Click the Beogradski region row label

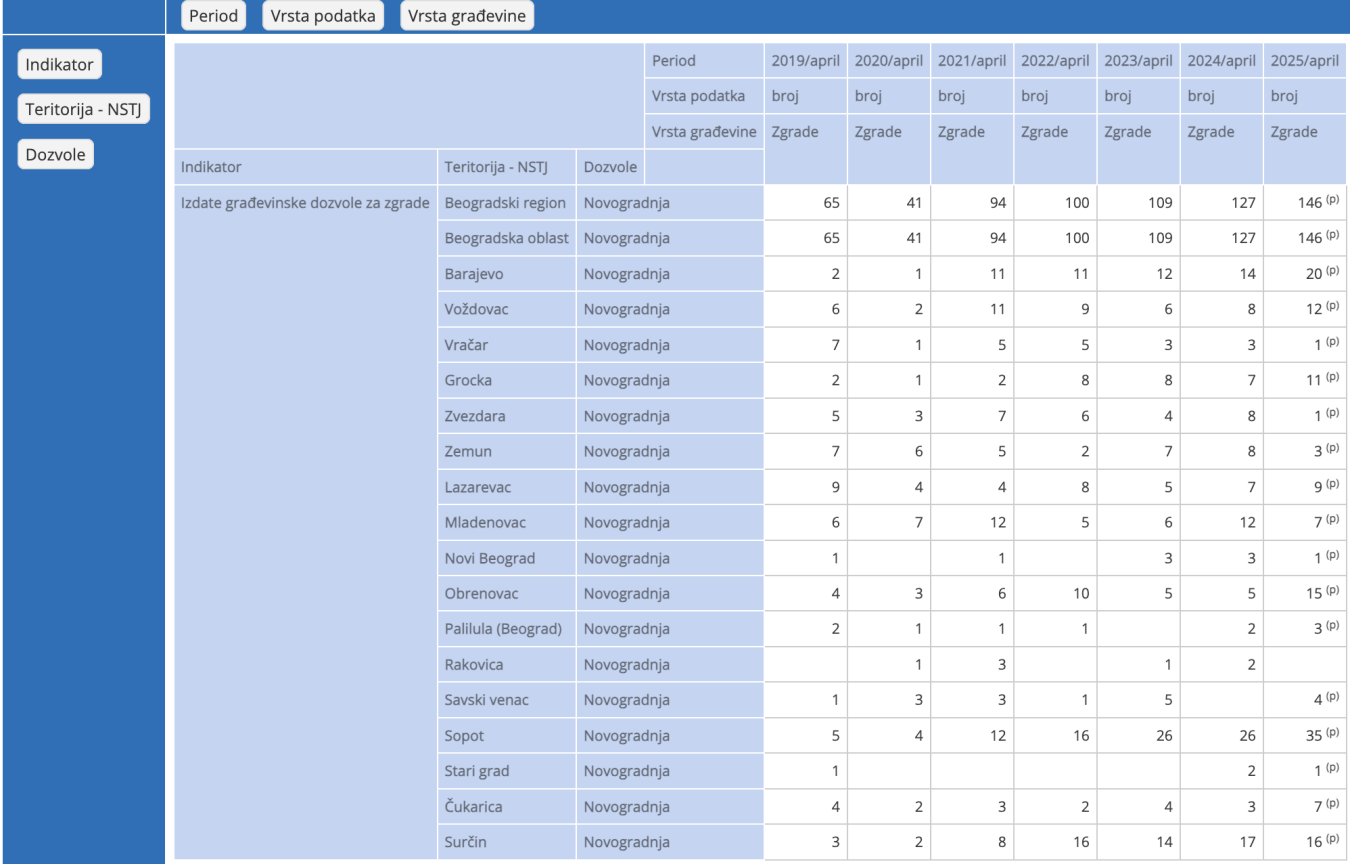pos(505,203)
